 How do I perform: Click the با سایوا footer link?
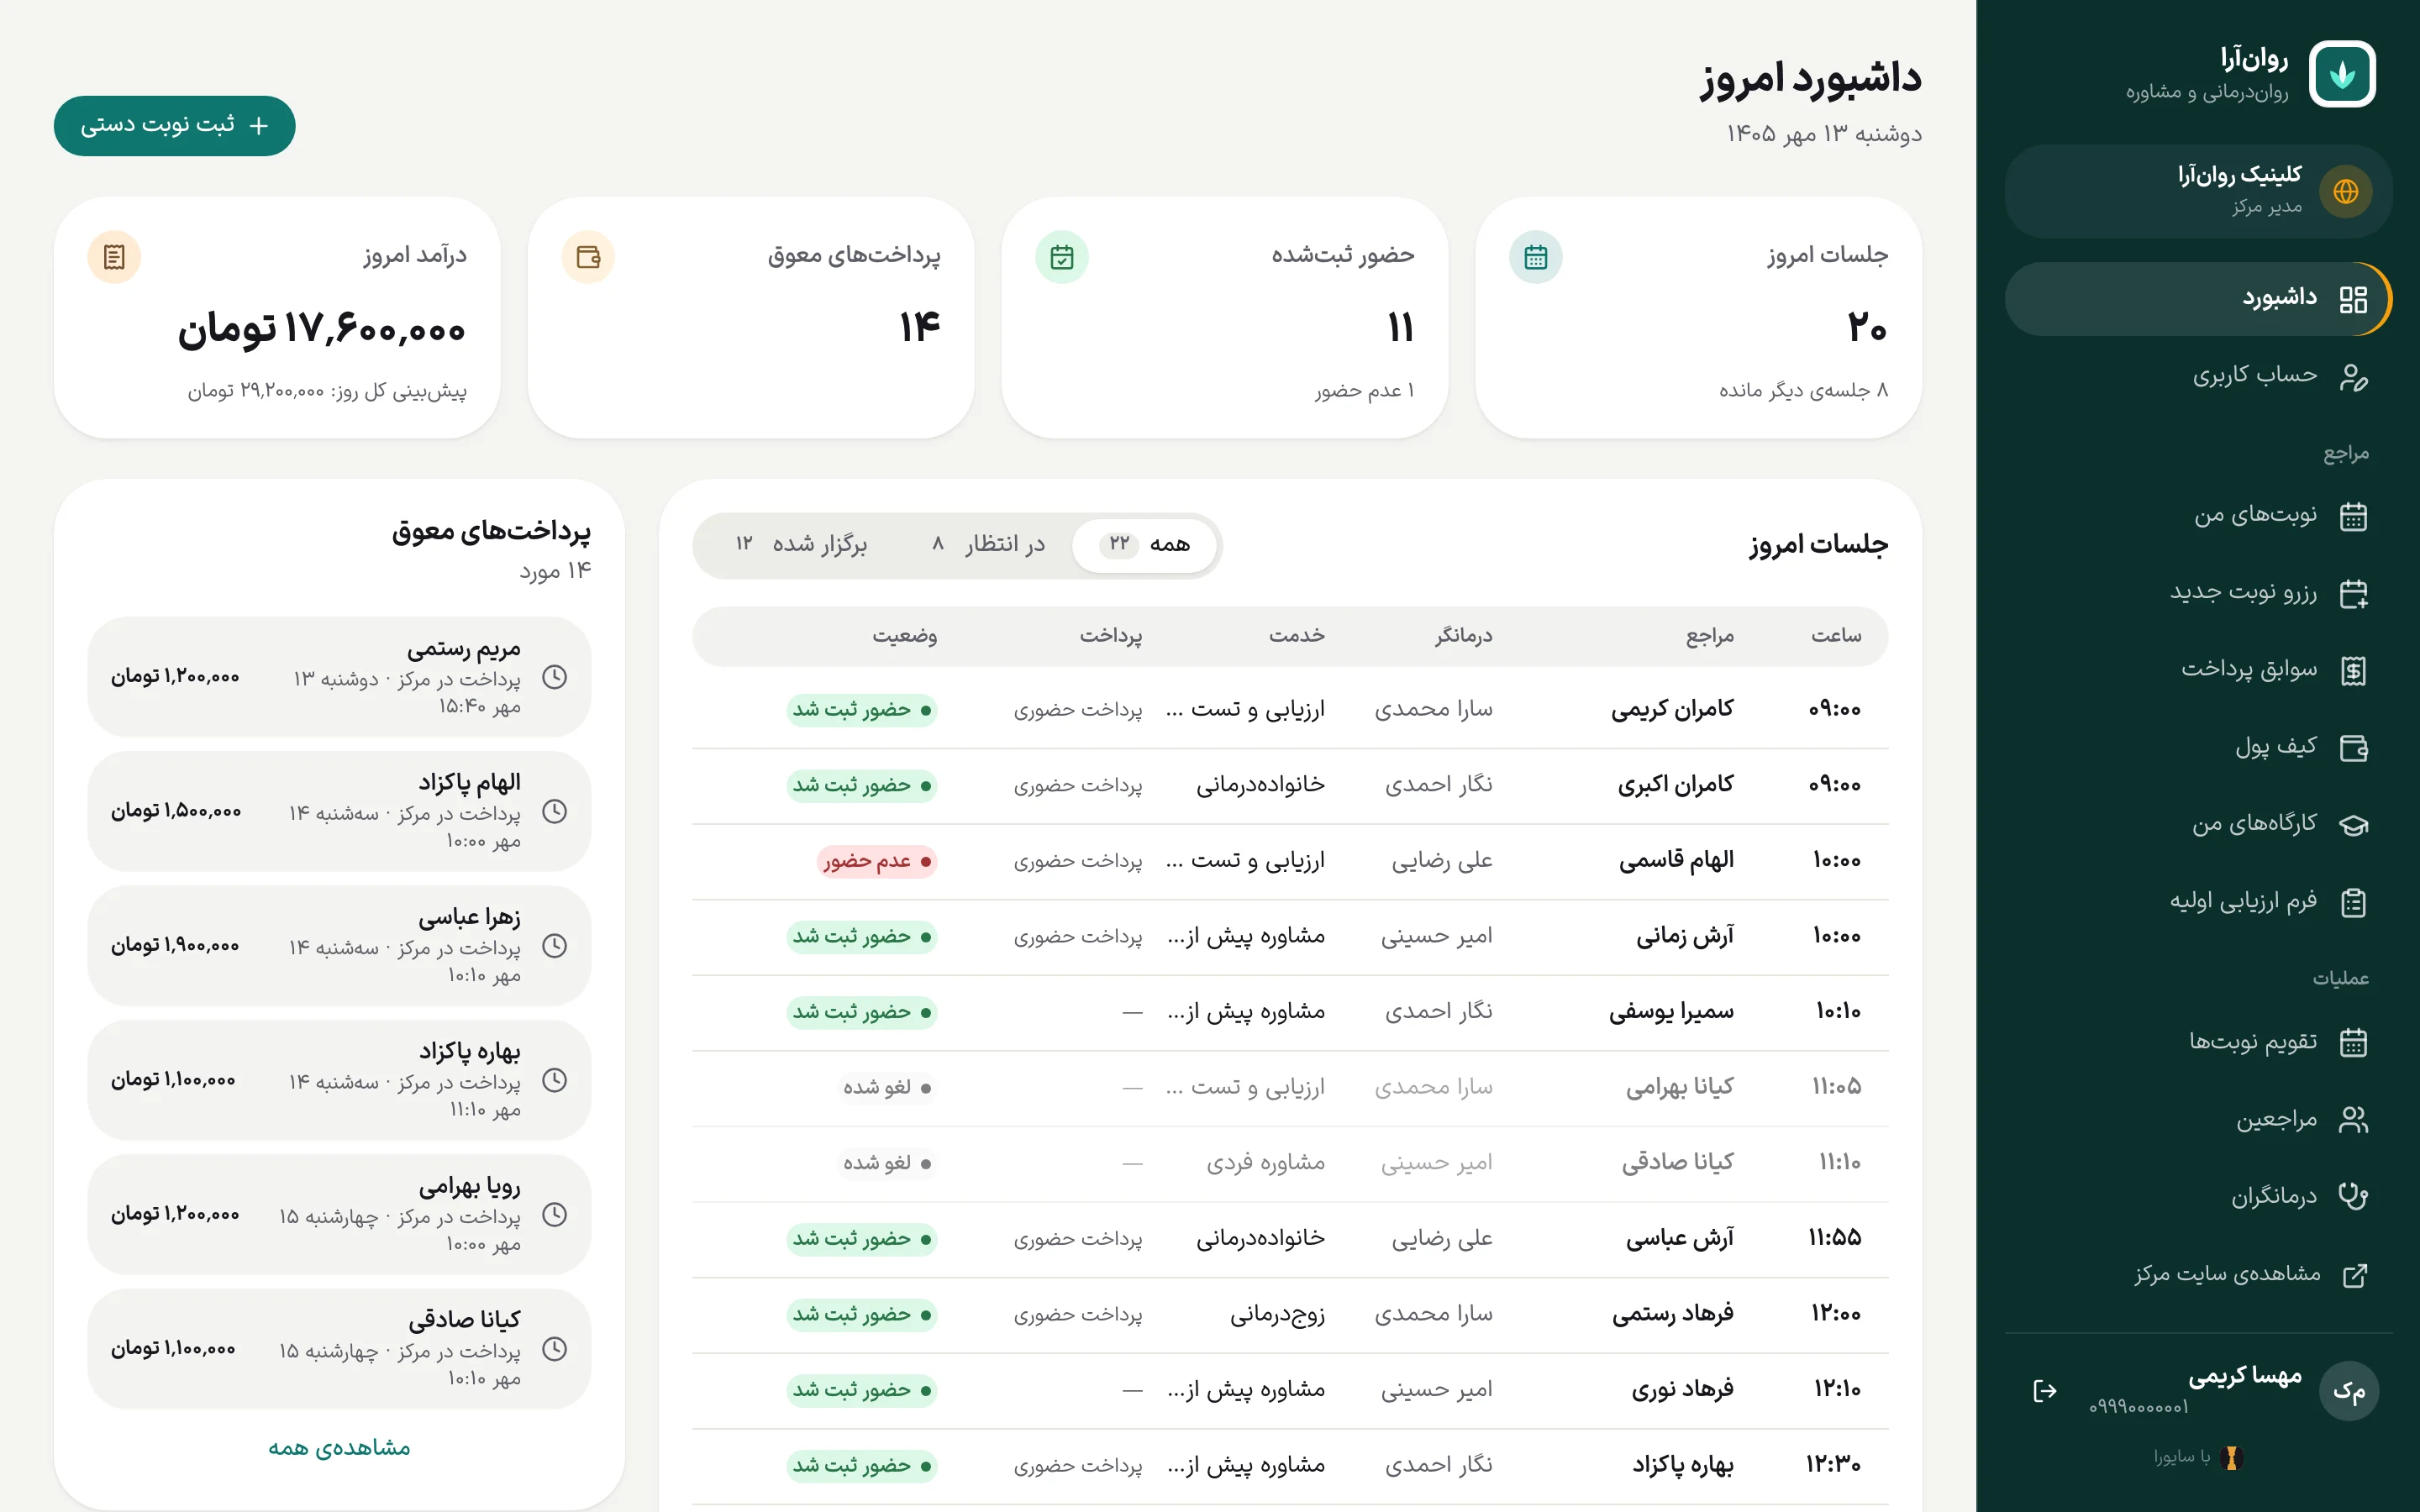(x=2198, y=1457)
